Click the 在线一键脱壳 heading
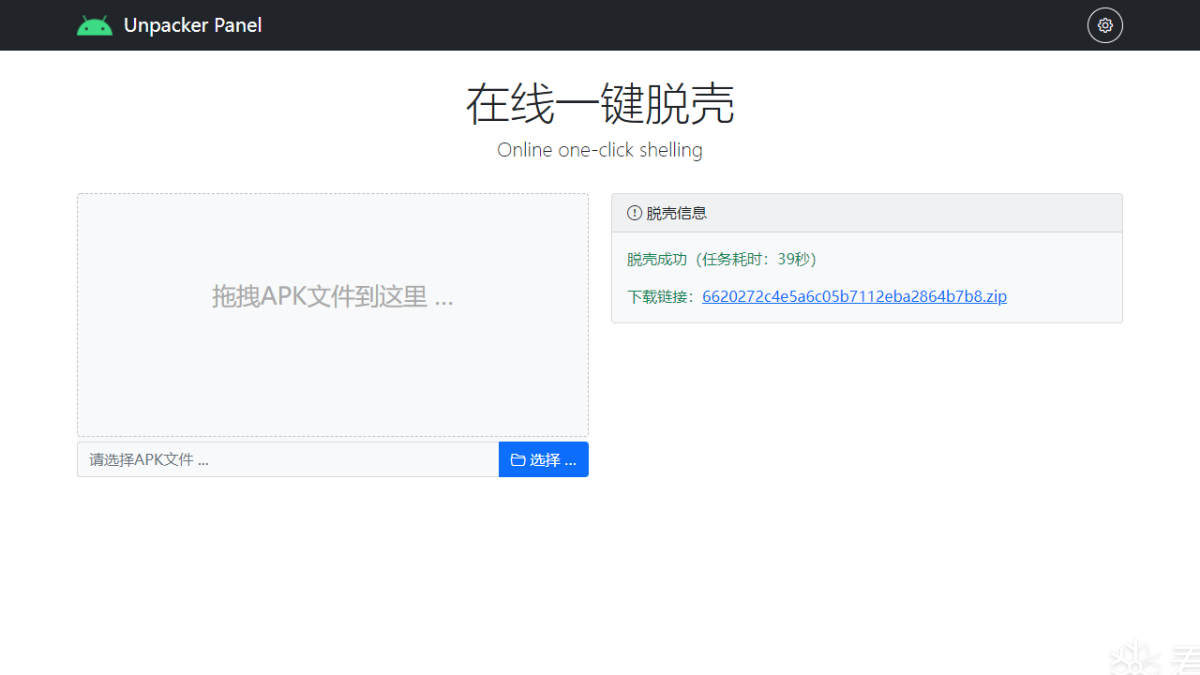The height and width of the screenshot is (675, 1200). tap(600, 104)
